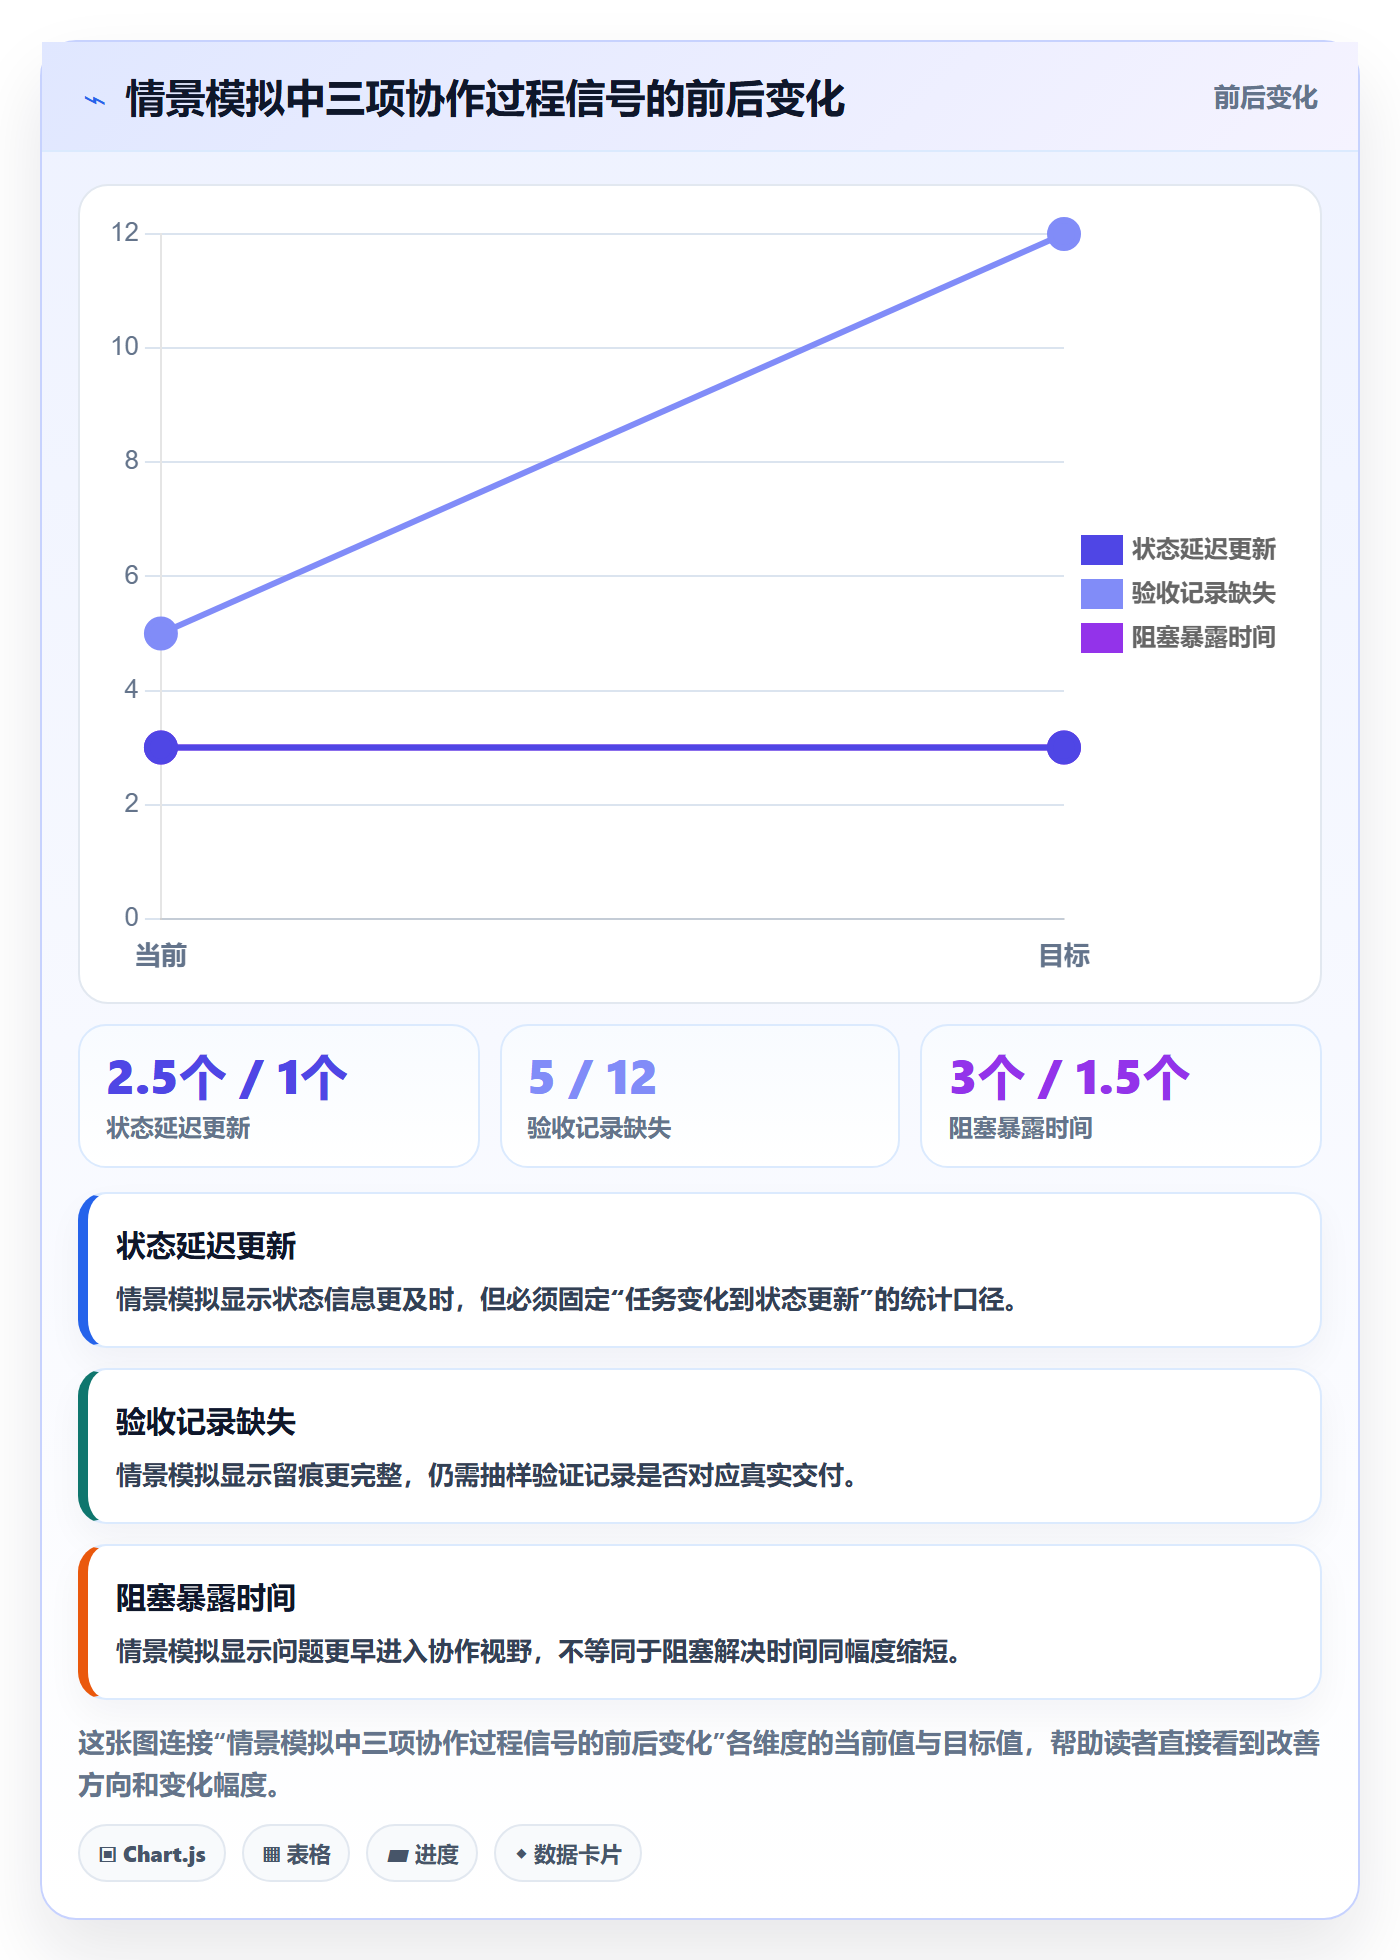1400x1960 pixels.
Task: Click the light blue point at 当前
Action: coord(161,633)
